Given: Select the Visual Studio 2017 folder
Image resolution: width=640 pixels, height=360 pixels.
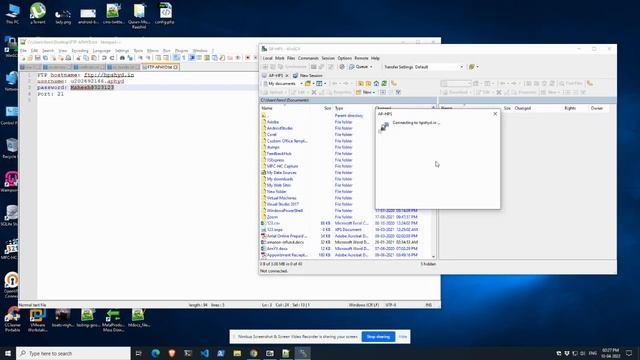Looking at the screenshot, I should click(x=283, y=204).
